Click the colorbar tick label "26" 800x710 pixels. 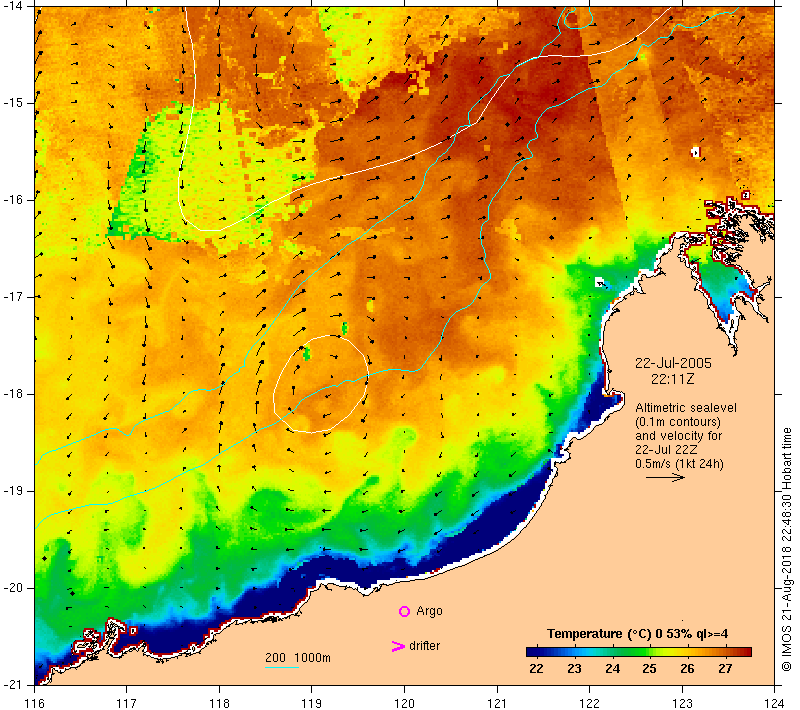[687, 668]
